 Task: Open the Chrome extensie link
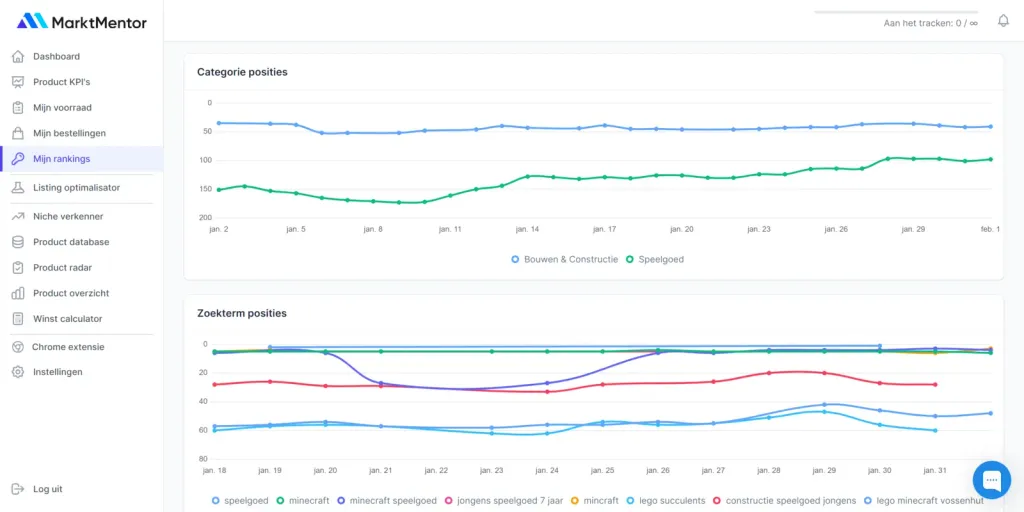[68, 347]
